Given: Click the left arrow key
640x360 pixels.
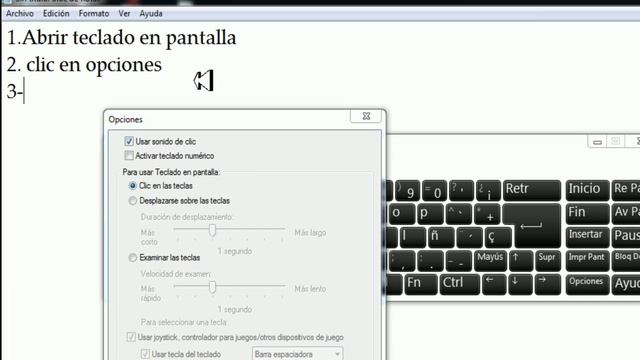Looking at the screenshot, I should click(x=494, y=284).
